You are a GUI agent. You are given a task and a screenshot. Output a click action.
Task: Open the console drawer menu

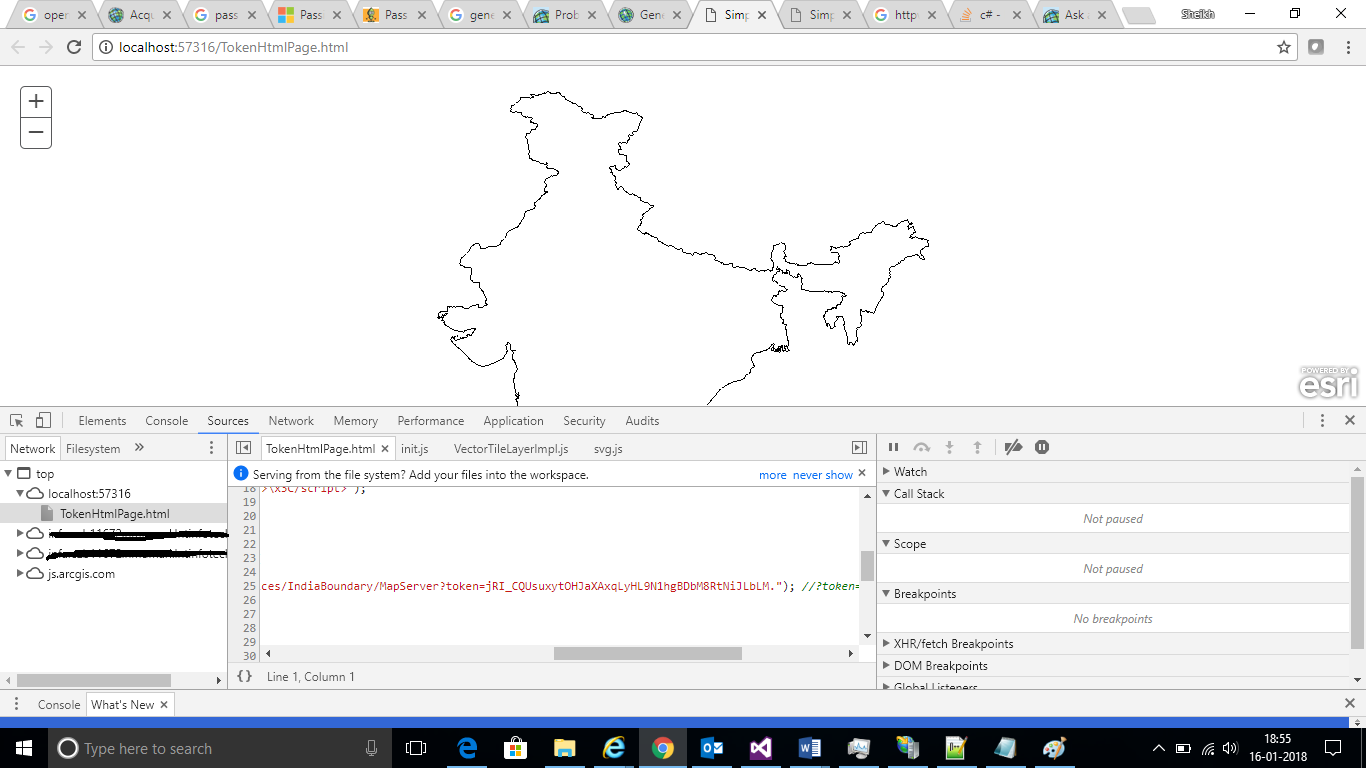[x=16, y=704]
